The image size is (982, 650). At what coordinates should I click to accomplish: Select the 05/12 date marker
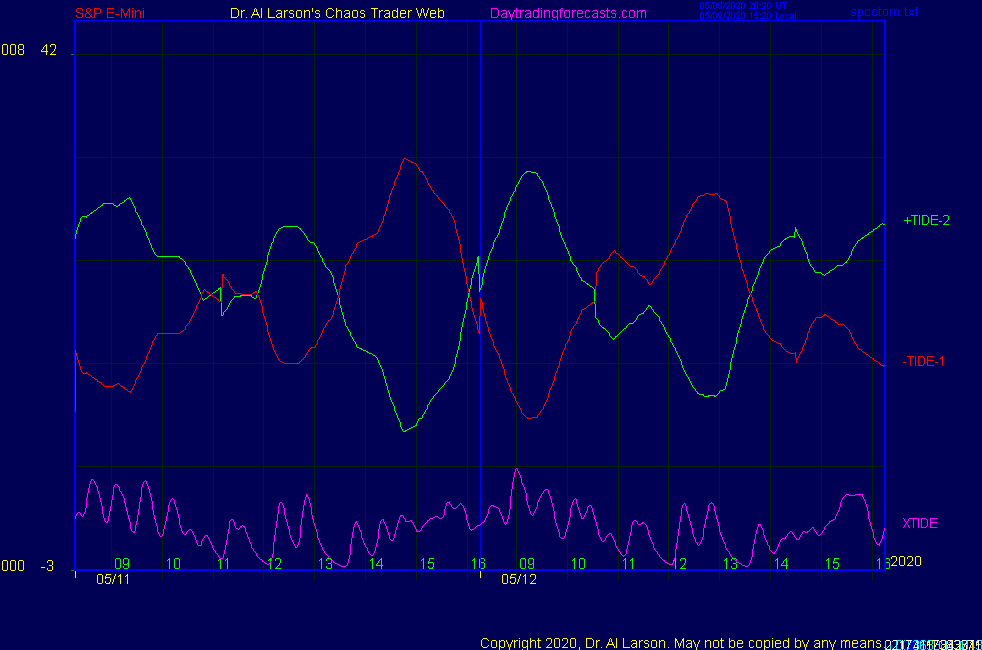(519, 579)
